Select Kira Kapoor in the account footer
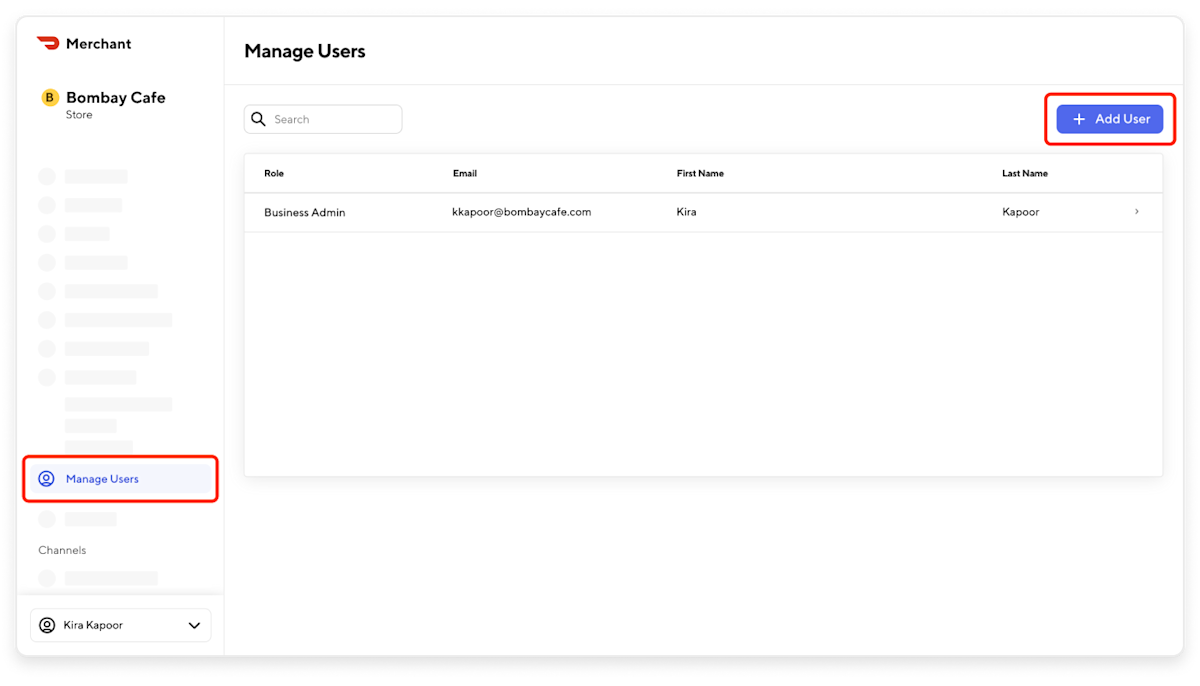This screenshot has width=1200, height=686. point(92,625)
